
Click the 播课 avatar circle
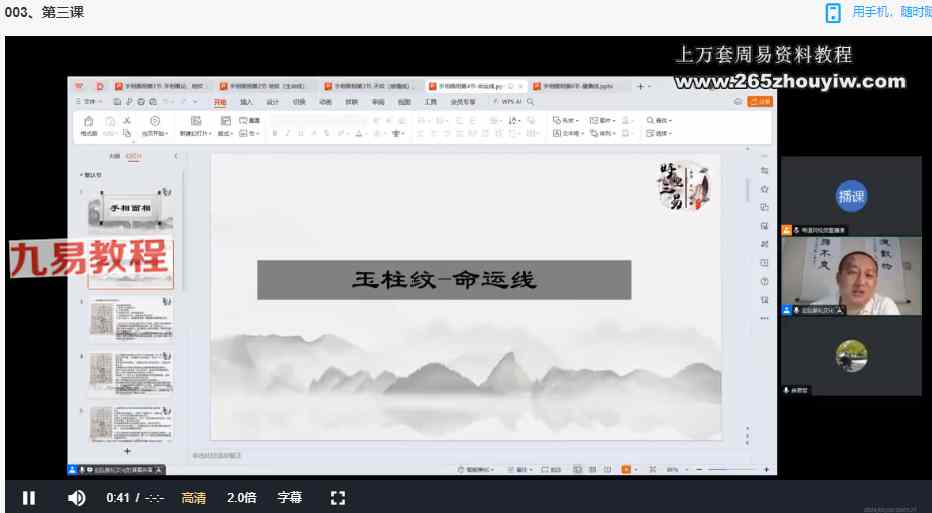click(851, 196)
